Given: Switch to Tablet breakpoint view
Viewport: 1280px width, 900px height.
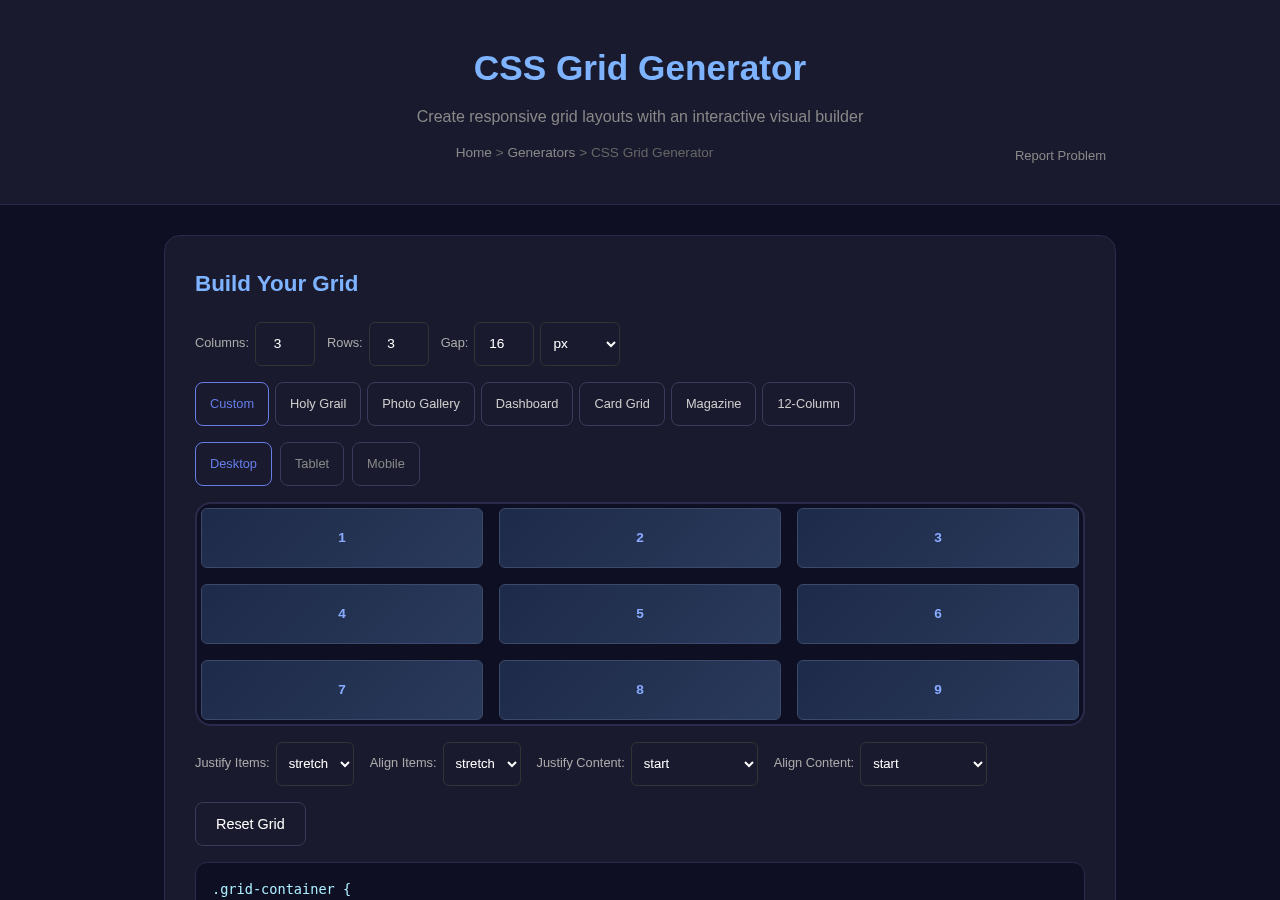Looking at the screenshot, I should tap(312, 464).
